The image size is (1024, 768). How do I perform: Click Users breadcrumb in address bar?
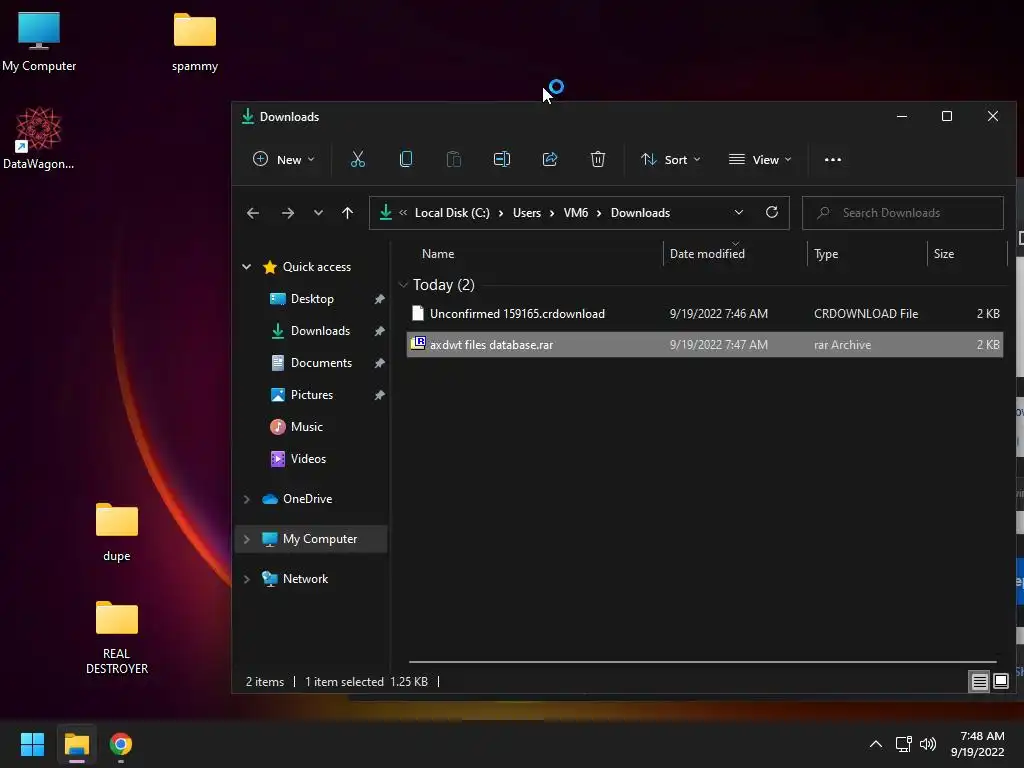pyautogui.click(x=526, y=213)
